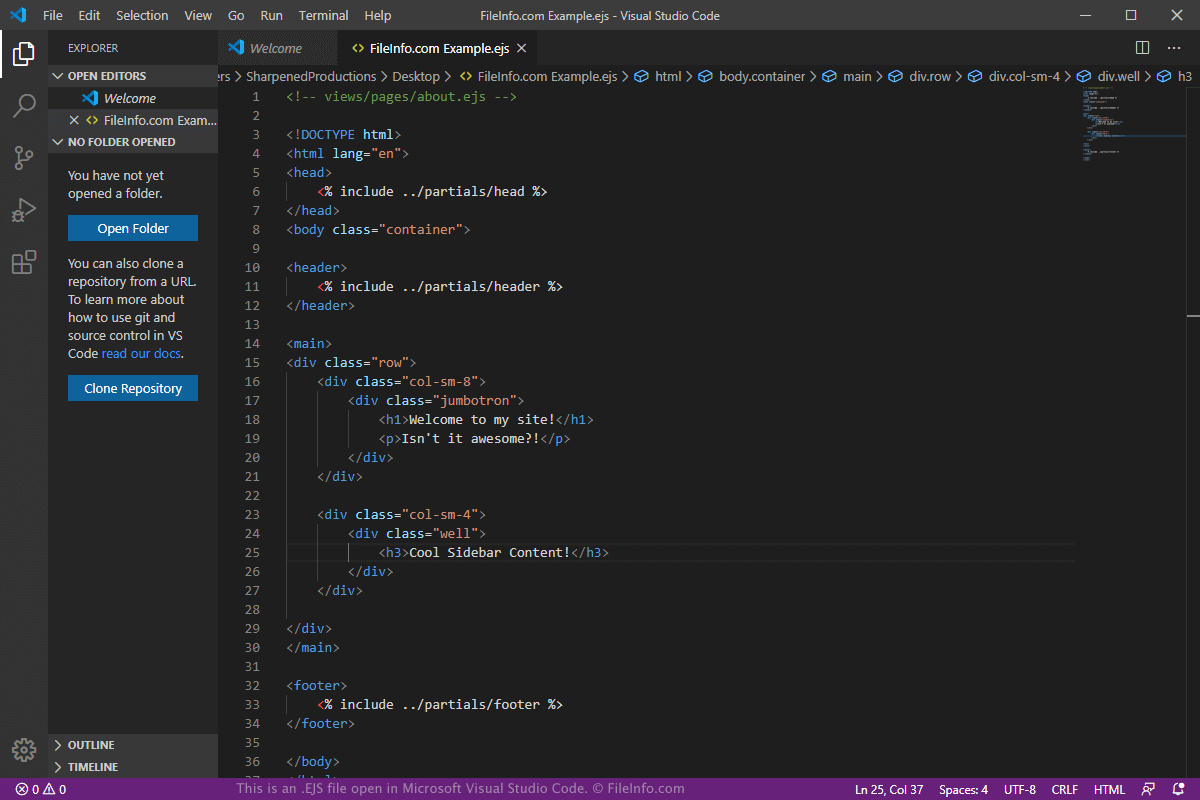1200x800 pixels.
Task: Open the Extensions view
Action: coord(24,262)
